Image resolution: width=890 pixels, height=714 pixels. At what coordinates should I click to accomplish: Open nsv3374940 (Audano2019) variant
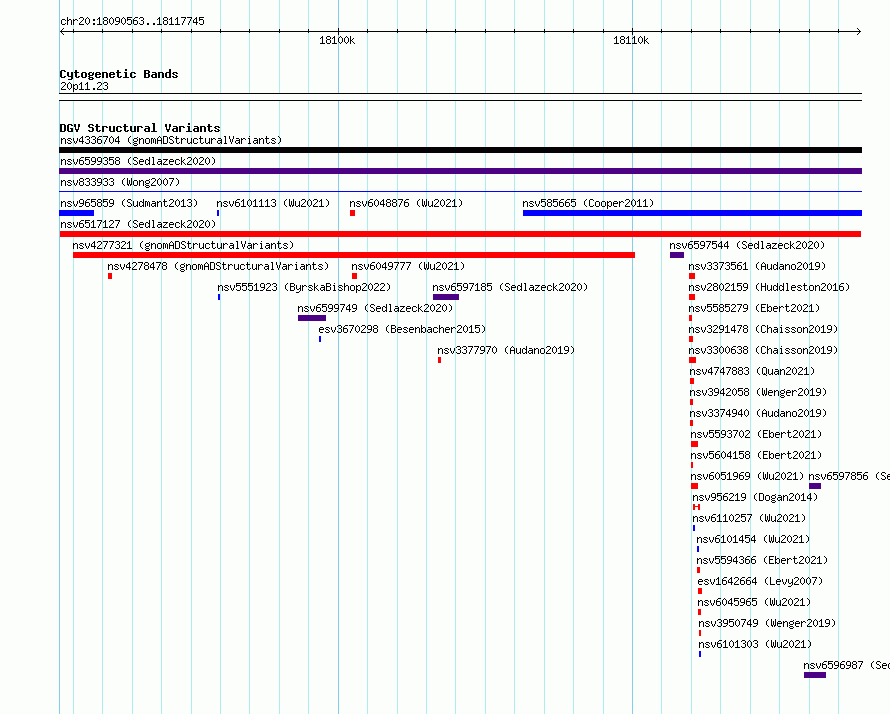(758, 413)
